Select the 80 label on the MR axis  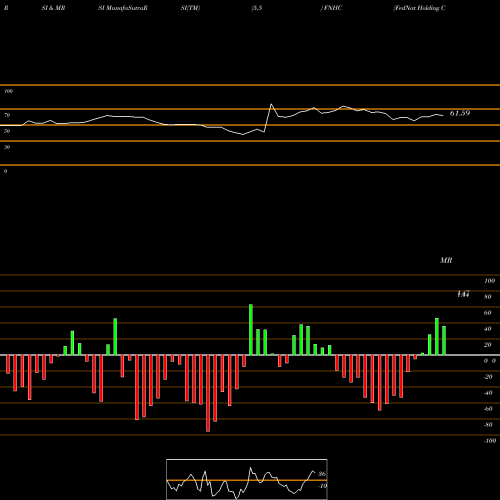[x=488, y=297]
